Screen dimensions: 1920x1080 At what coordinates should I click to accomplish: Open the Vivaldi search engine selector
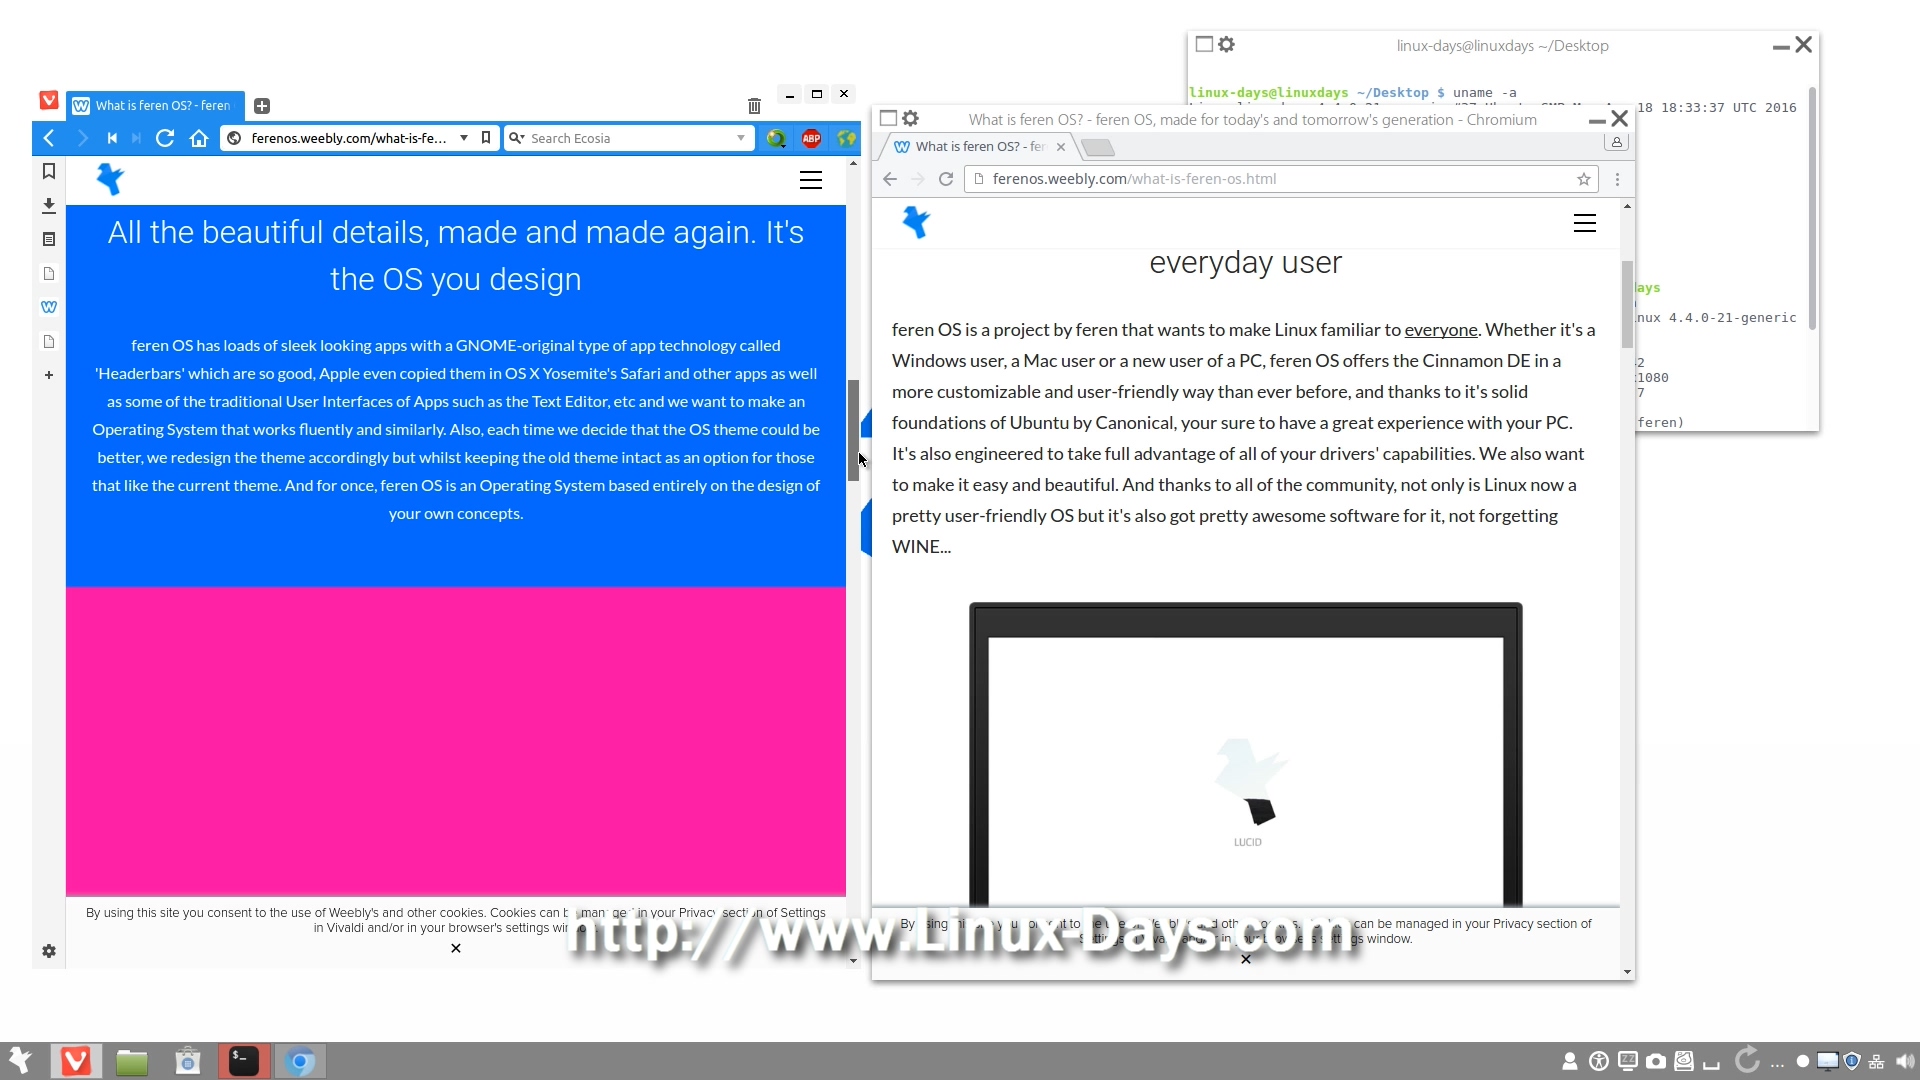pos(516,138)
